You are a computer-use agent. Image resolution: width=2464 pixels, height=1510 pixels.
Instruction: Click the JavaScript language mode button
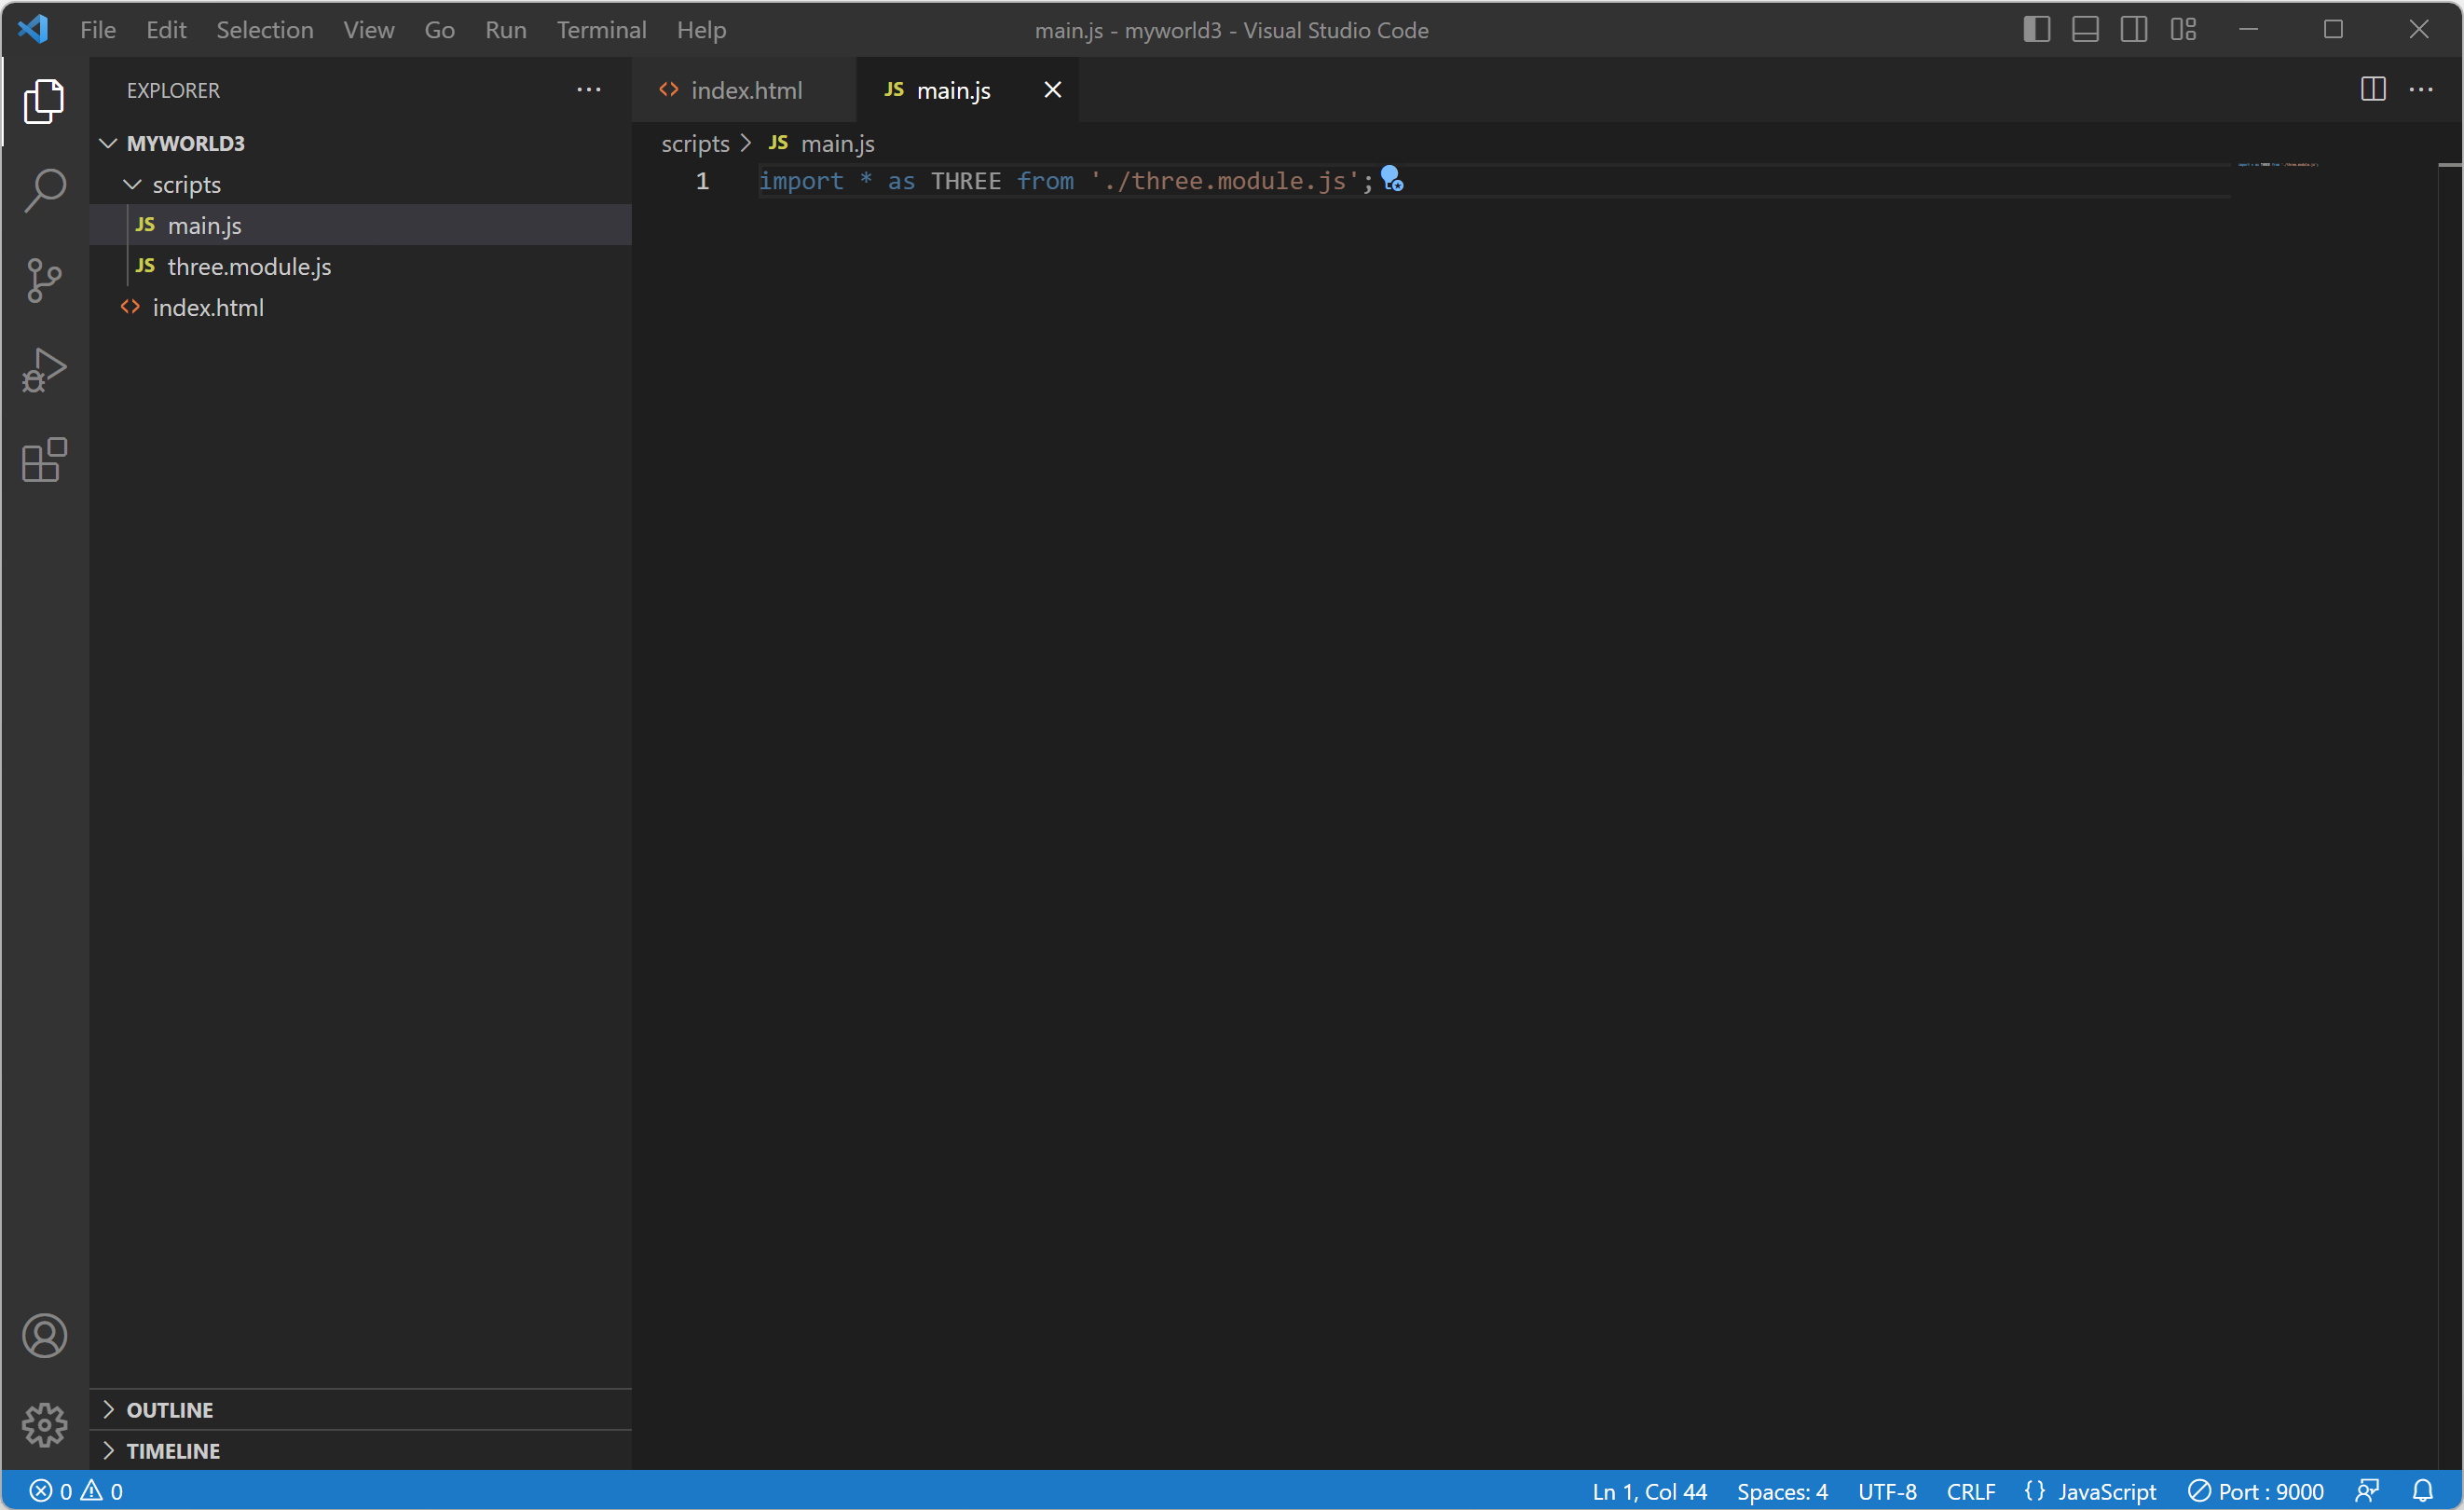pos(2106,1491)
